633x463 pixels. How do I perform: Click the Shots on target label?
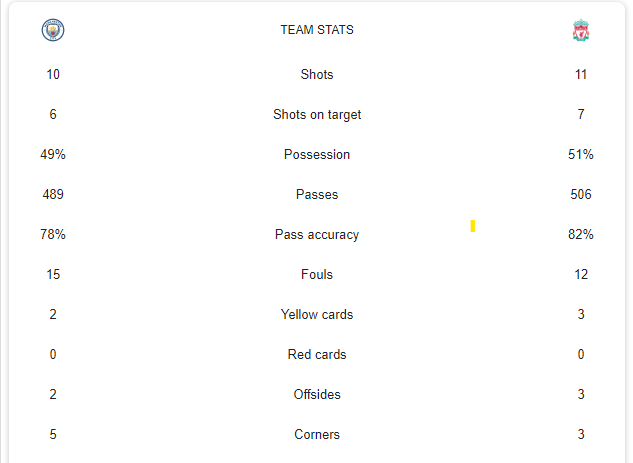coord(317,115)
